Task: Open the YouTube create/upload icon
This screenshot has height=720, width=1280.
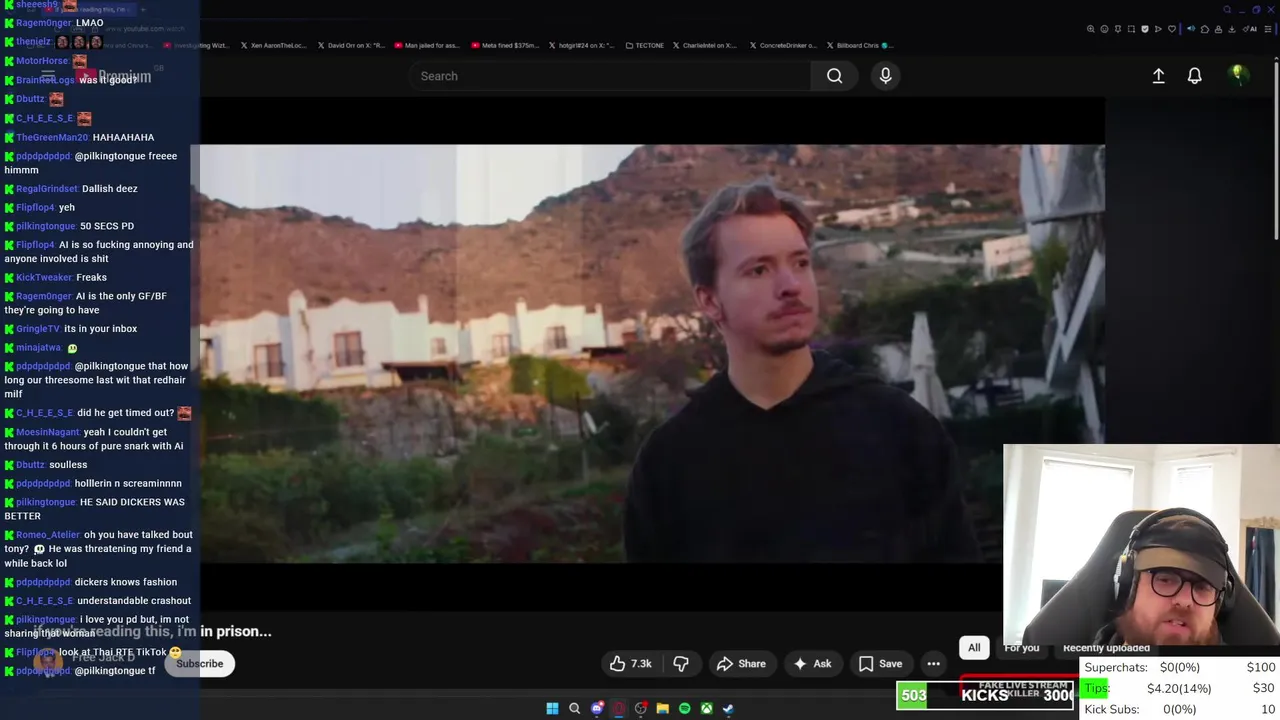Action: click(x=1158, y=76)
